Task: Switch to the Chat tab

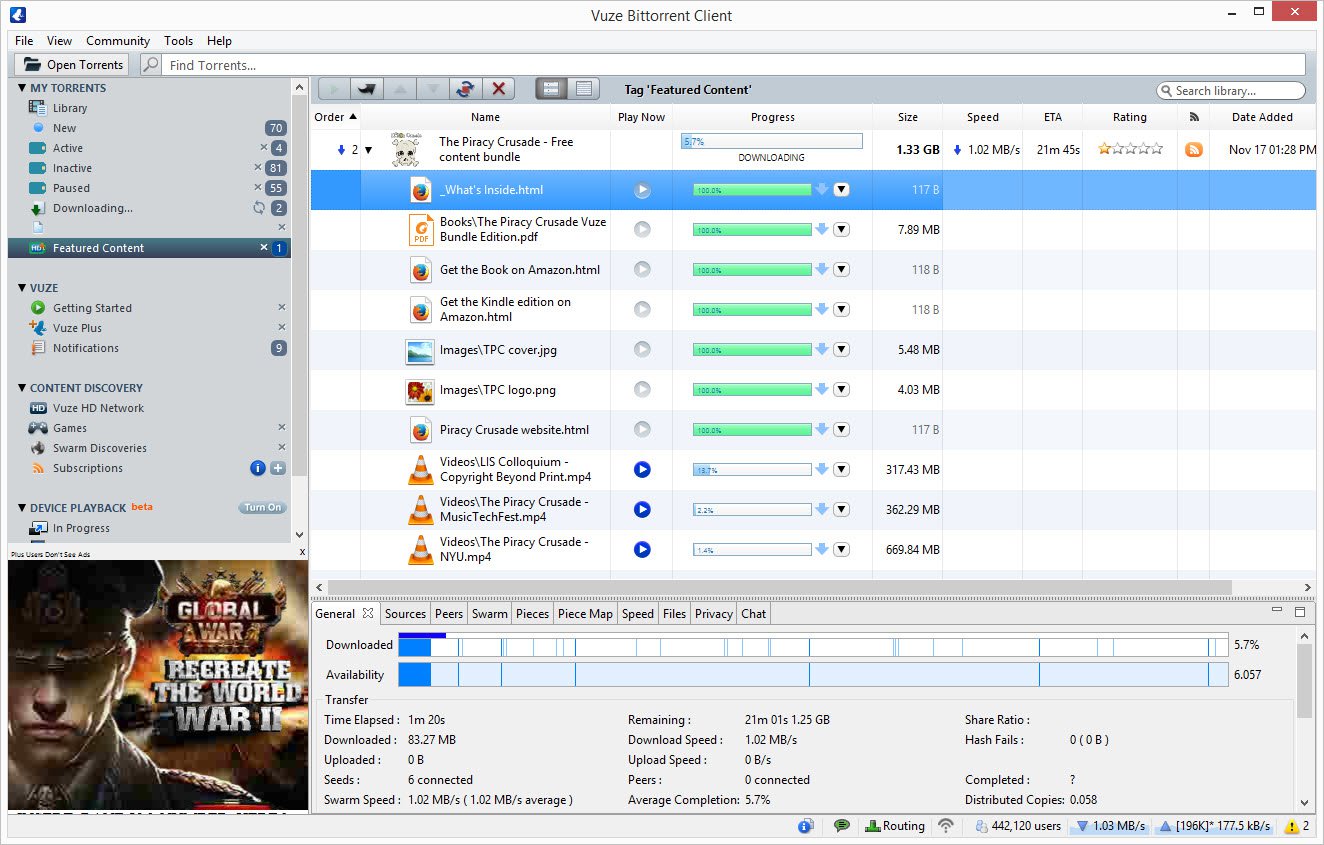Action: [x=754, y=614]
